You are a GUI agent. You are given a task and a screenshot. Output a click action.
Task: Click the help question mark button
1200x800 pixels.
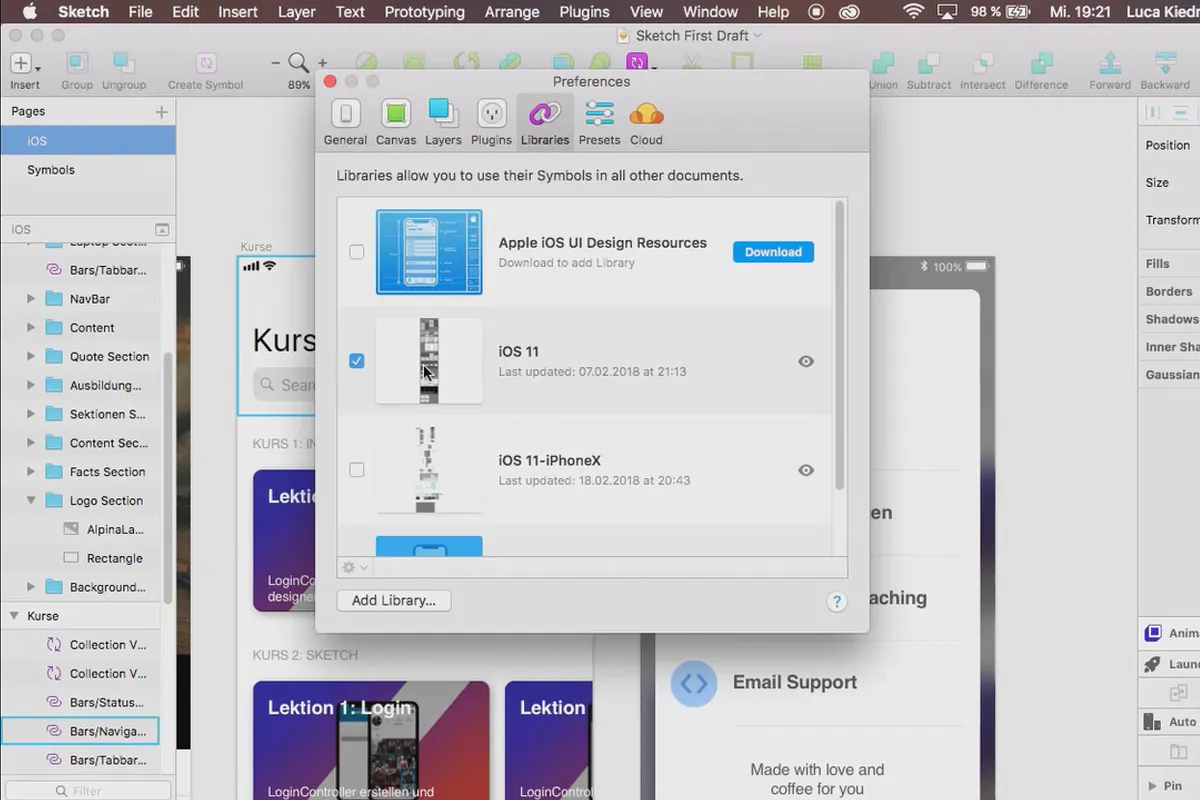pos(837,602)
